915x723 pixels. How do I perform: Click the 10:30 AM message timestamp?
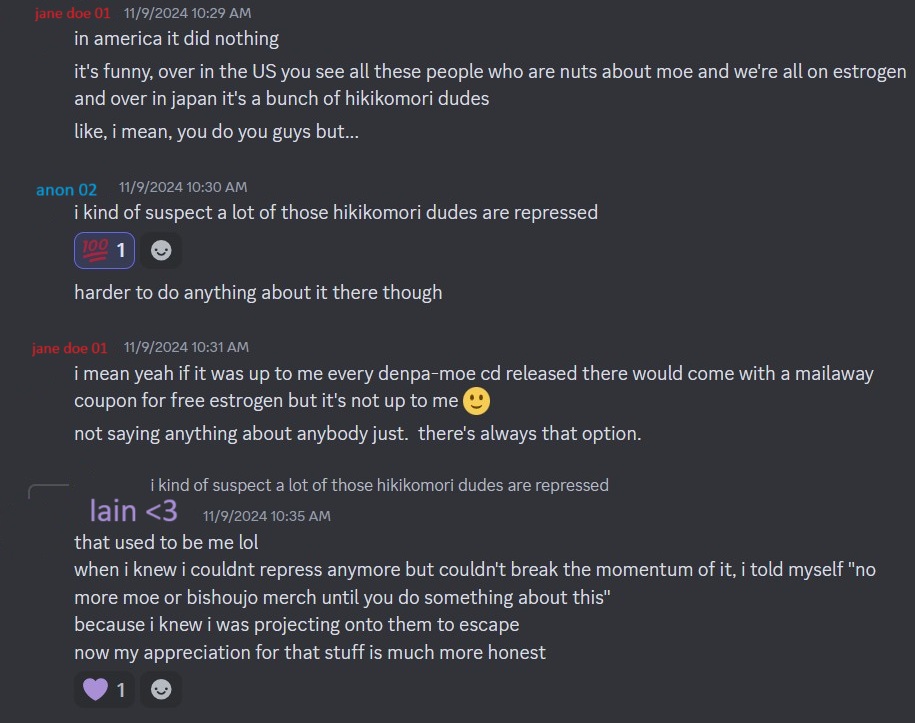[x=183, y=187]
